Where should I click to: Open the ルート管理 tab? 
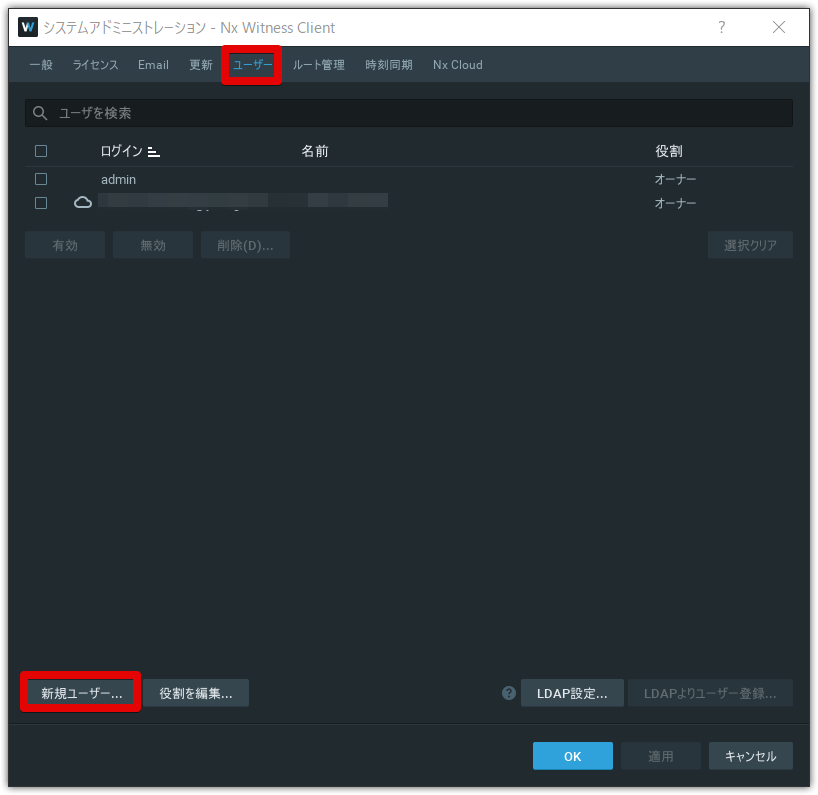point(319,65)
